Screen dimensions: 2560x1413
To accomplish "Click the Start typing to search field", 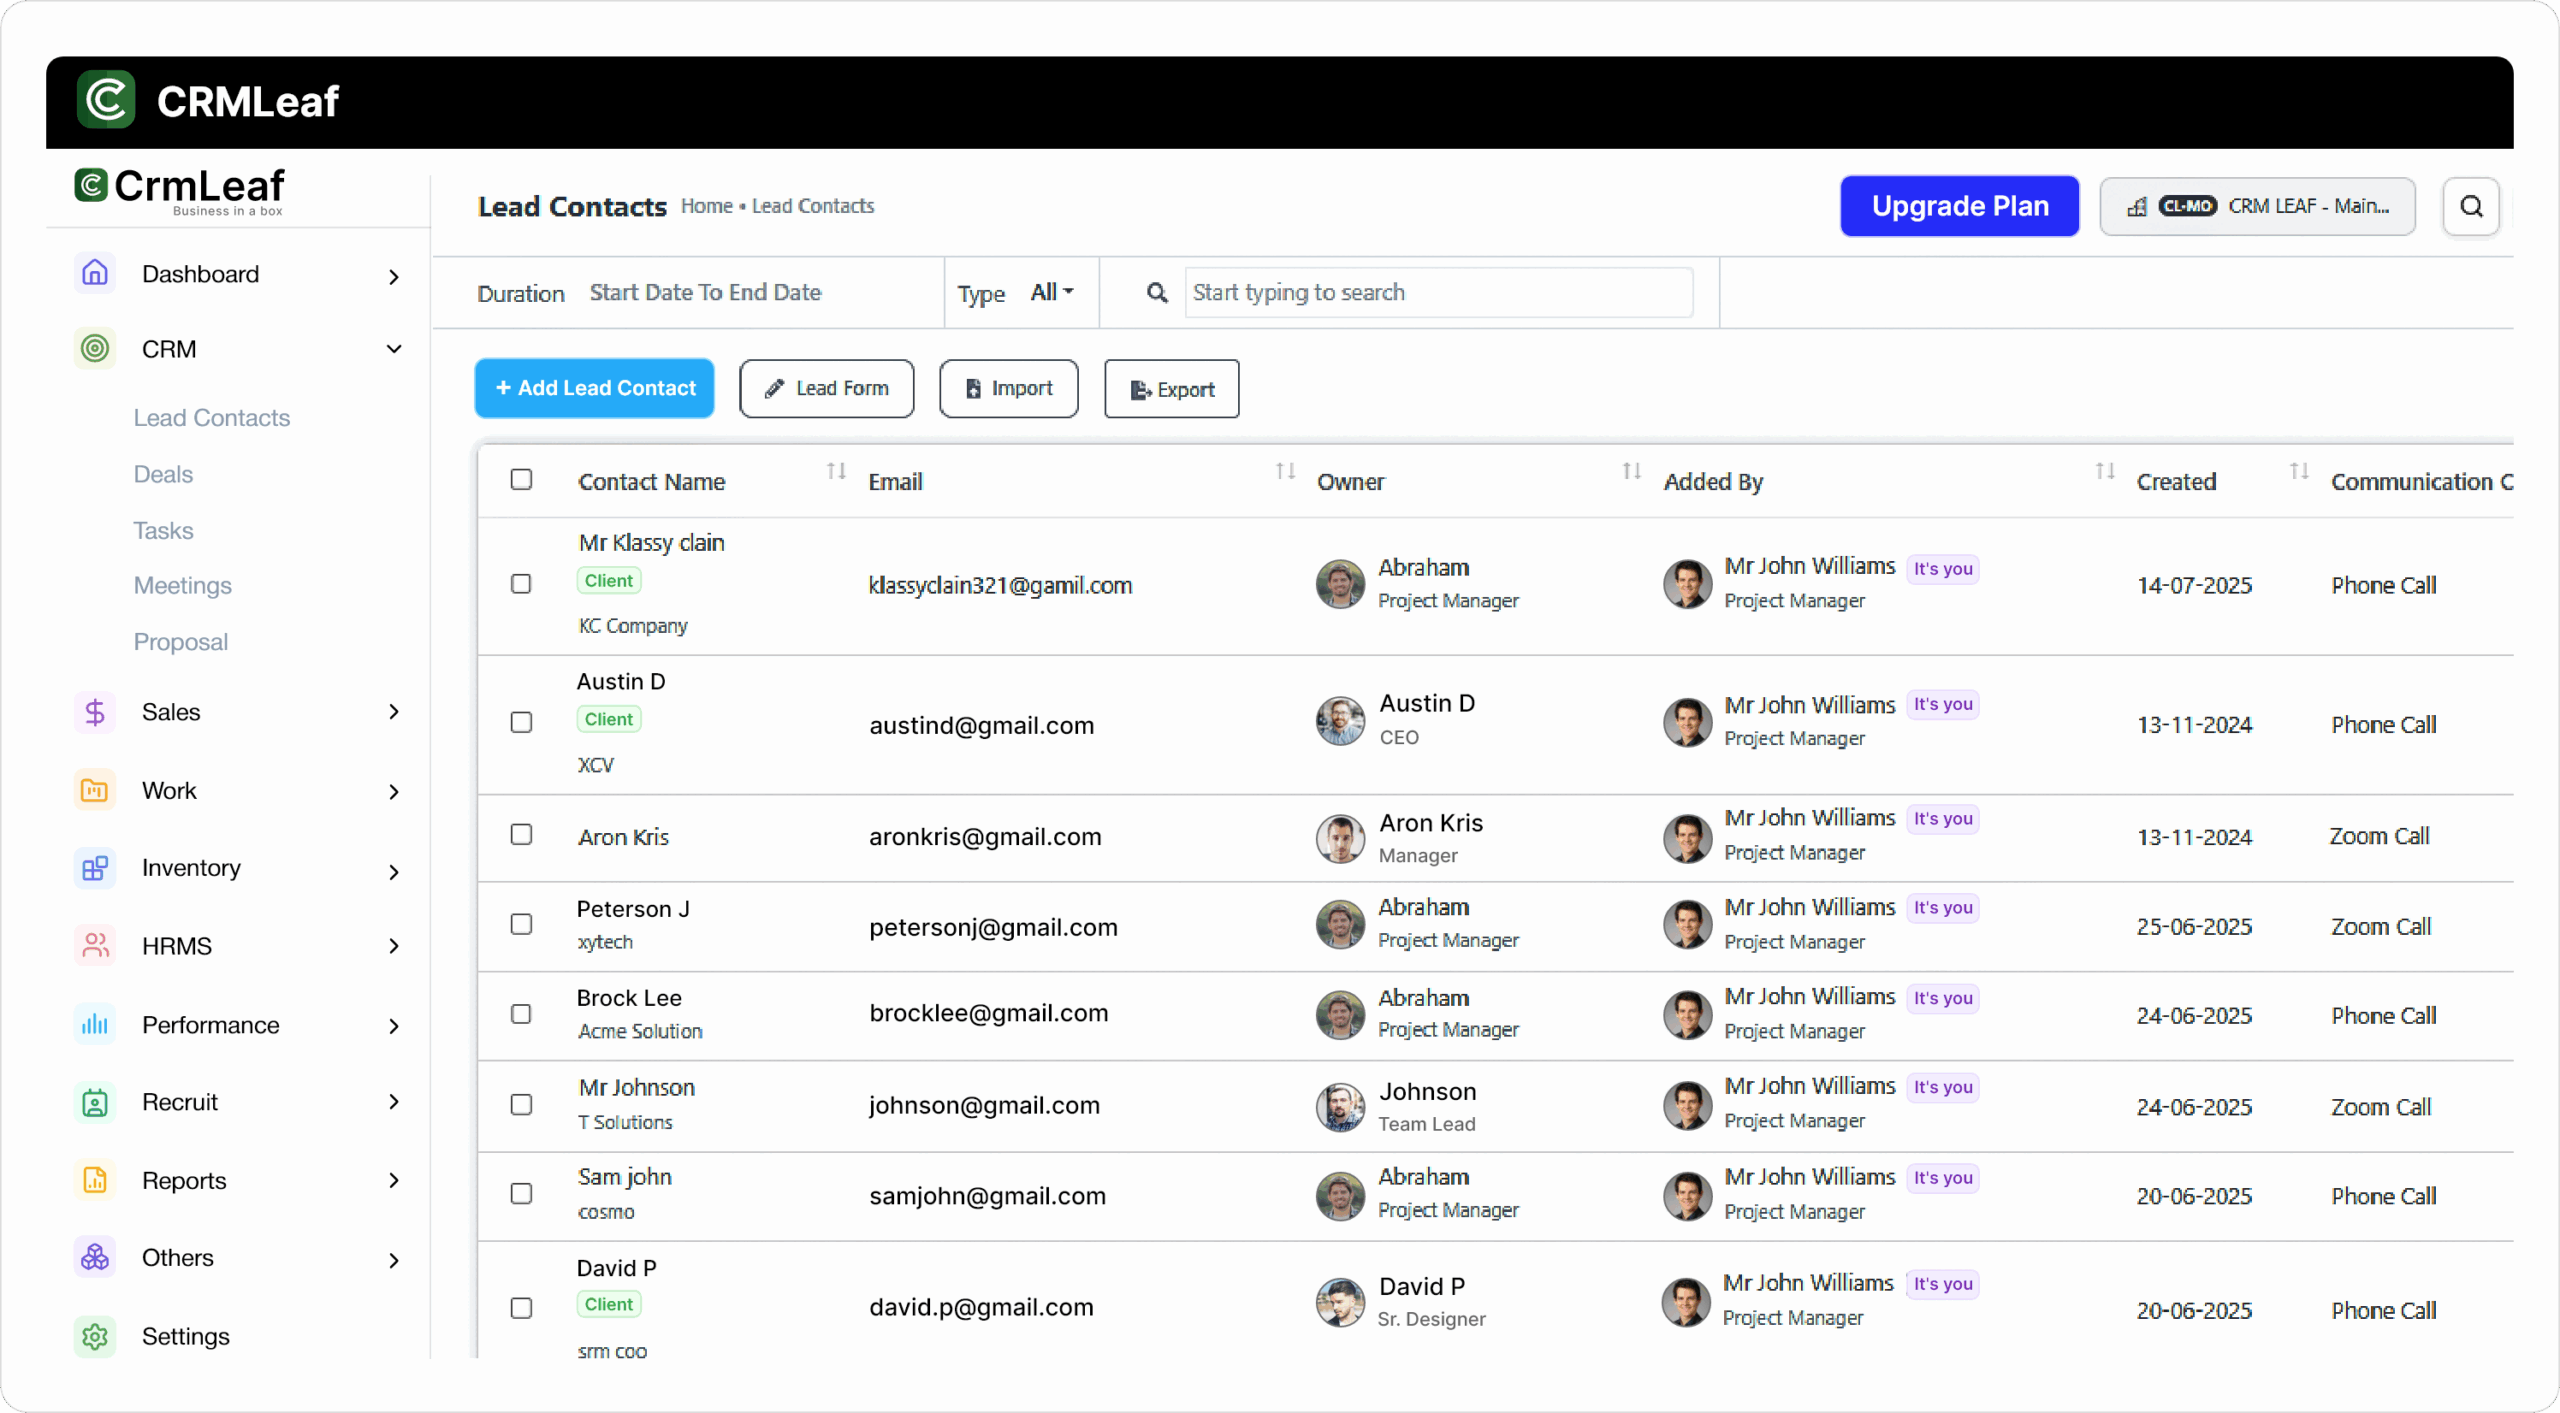I will click(x=1438, y=292).
